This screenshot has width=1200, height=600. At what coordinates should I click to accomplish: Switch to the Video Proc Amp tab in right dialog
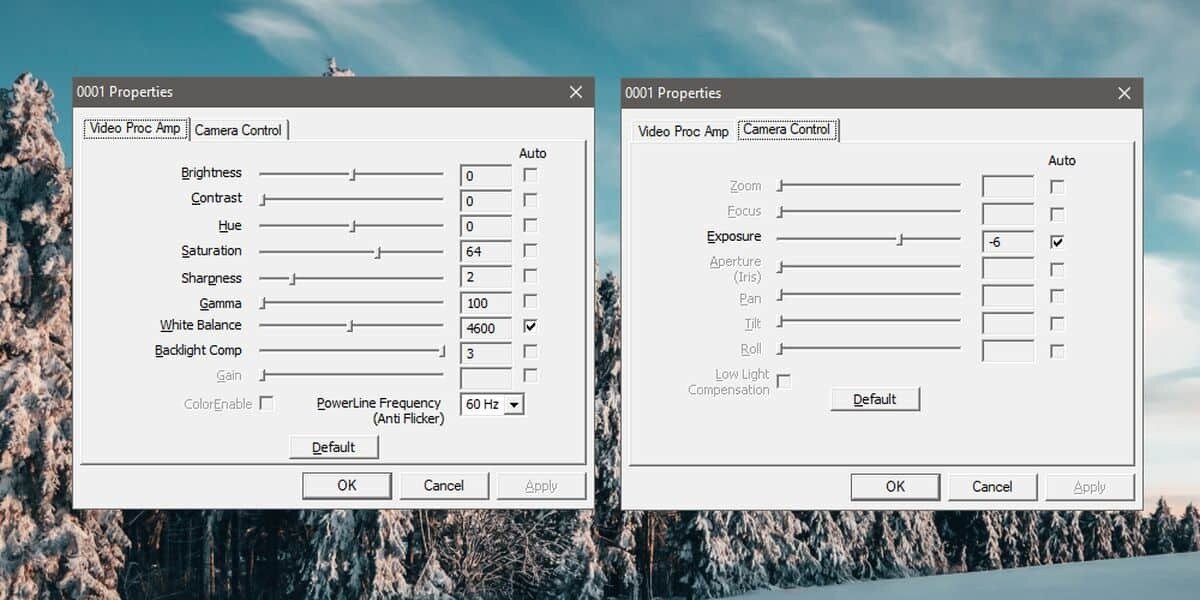click(x=682, y=130)
